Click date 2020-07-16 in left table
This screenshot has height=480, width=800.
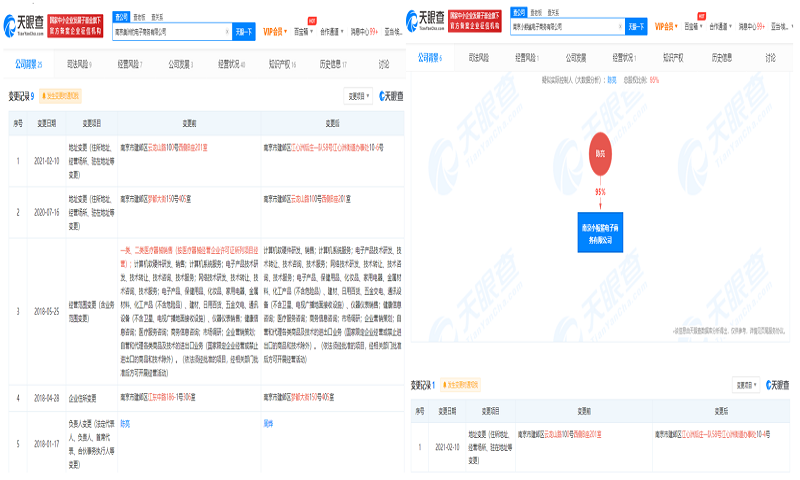point(46,212)
